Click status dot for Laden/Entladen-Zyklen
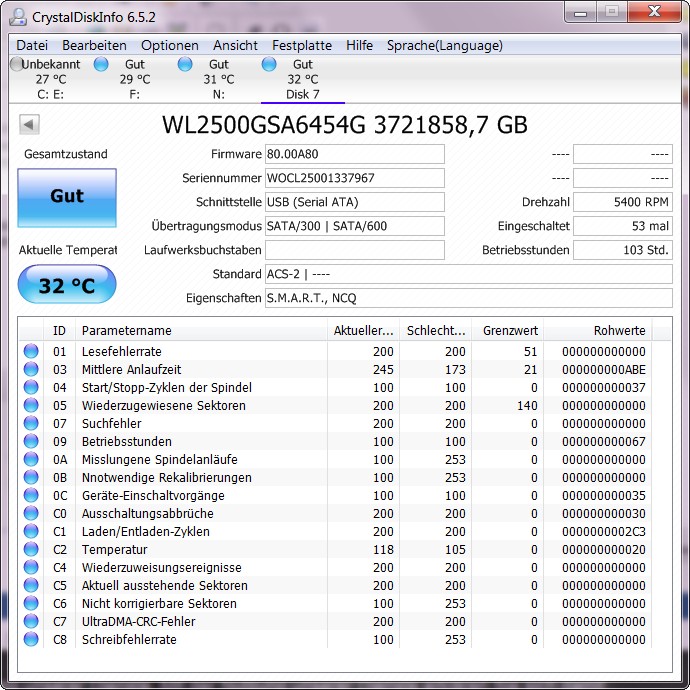This screenshot has width=690, height=690. click(31, 532)
